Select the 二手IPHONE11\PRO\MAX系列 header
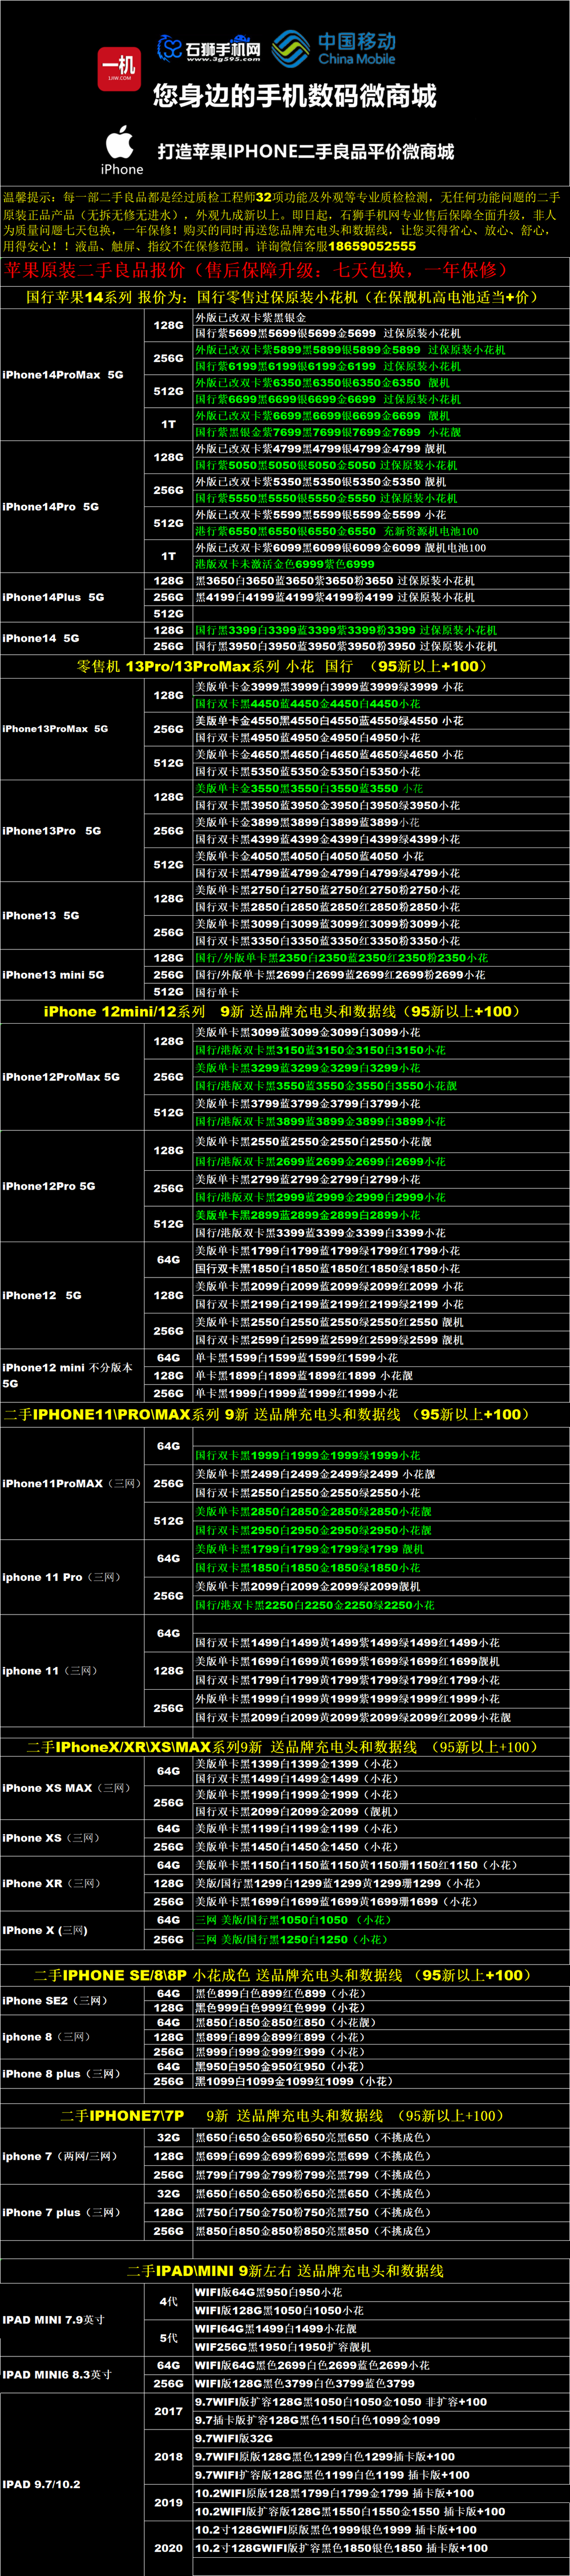The image size is (570, 2576). click(285, 1414)
